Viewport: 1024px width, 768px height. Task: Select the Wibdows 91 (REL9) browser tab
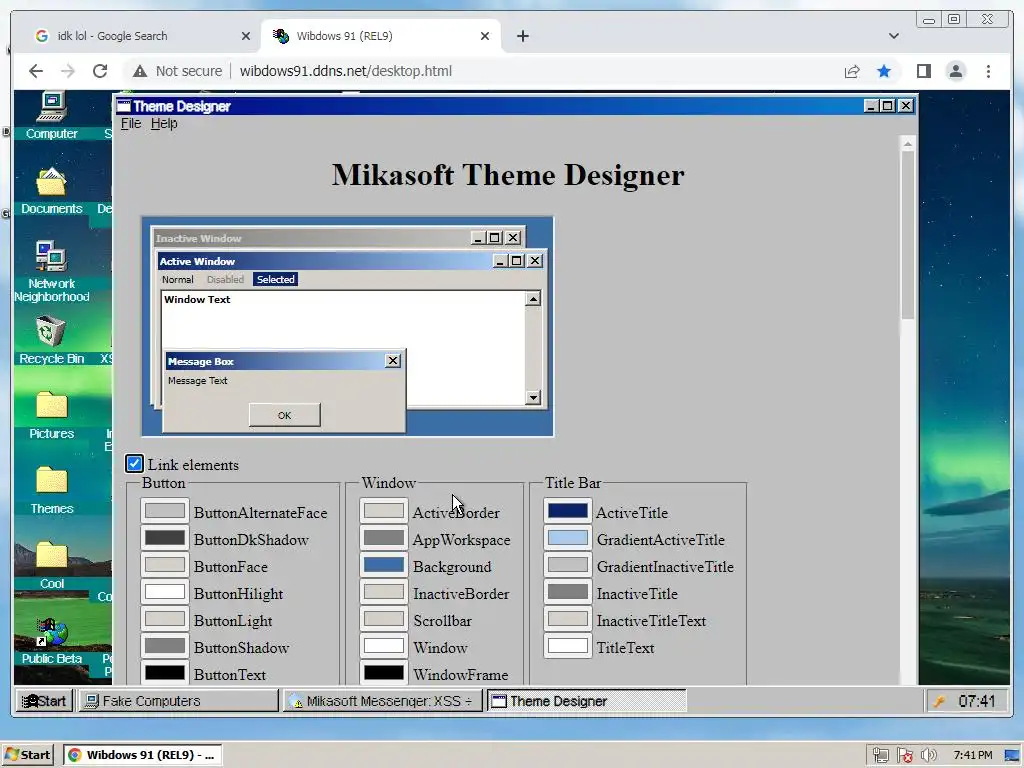[381, 36]
